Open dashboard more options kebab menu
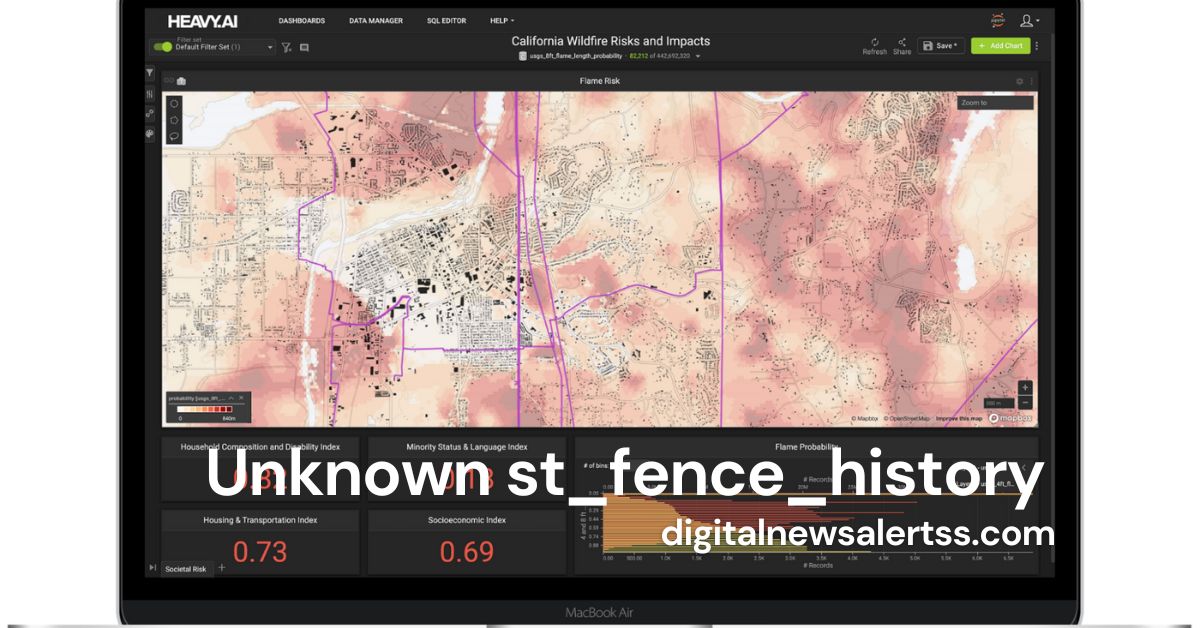This screenshot has height=628, width=1200. pyautogui.click(x=1037, y=46)
